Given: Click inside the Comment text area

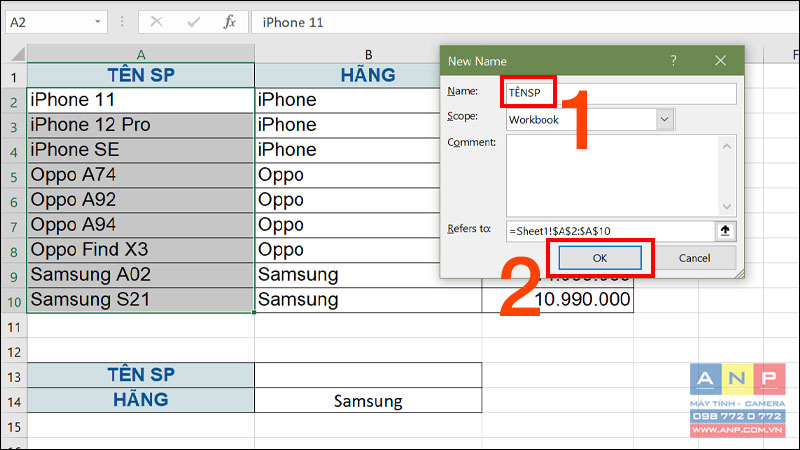Looking at the screenshot, I should pos(612,176).
